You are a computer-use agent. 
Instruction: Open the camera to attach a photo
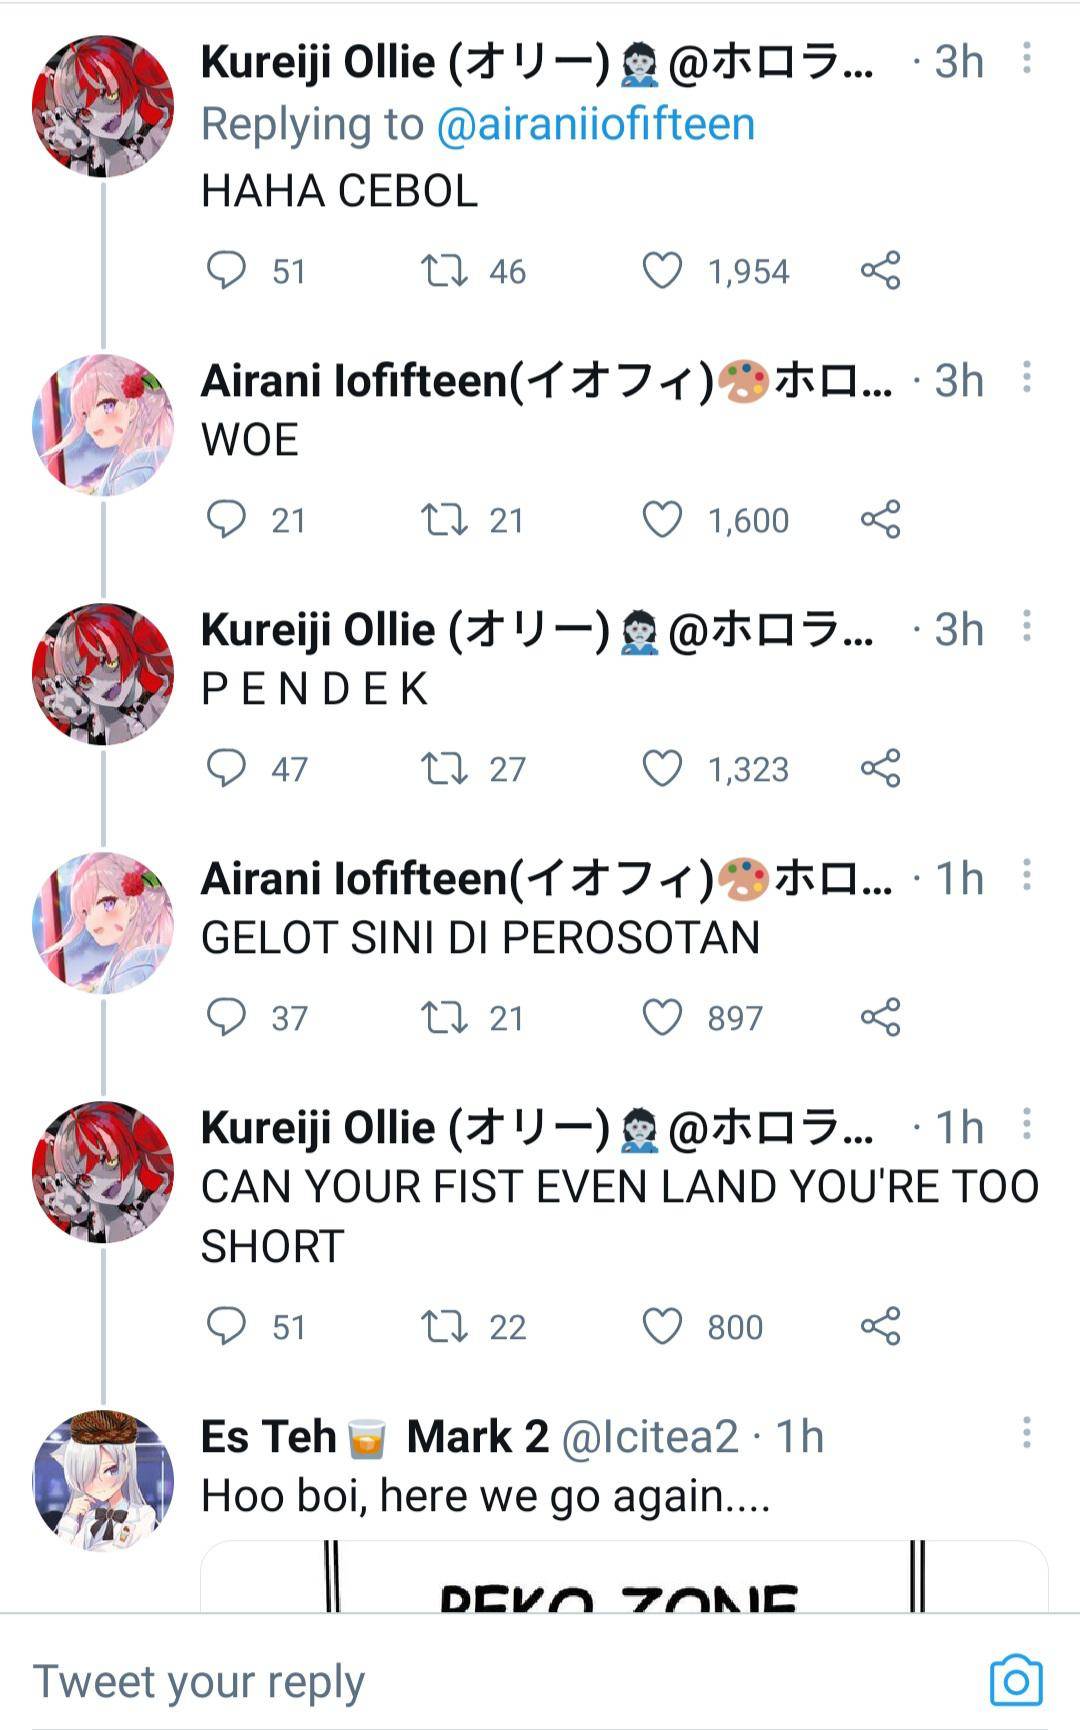(1015, 1681)
